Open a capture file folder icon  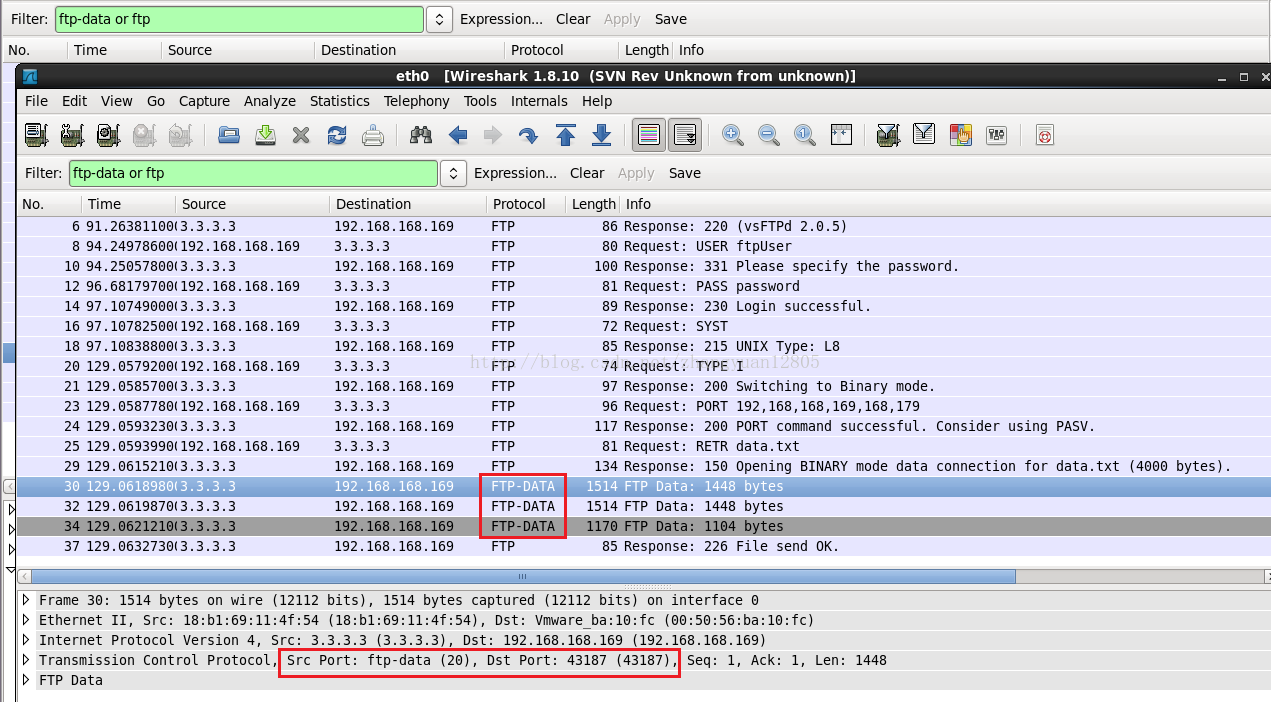click(229, 135)
